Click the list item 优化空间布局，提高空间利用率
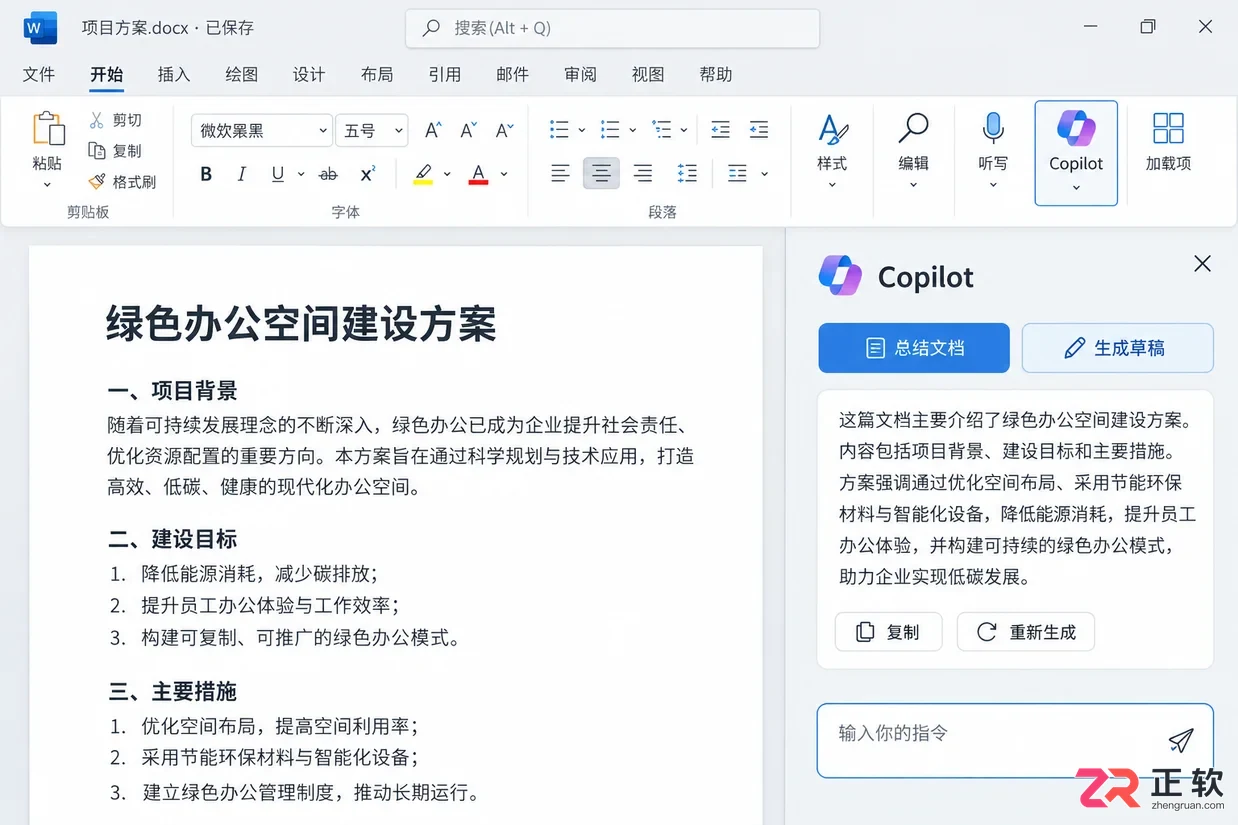Viewport: 1238px width, 825px height. click(279, 726)
